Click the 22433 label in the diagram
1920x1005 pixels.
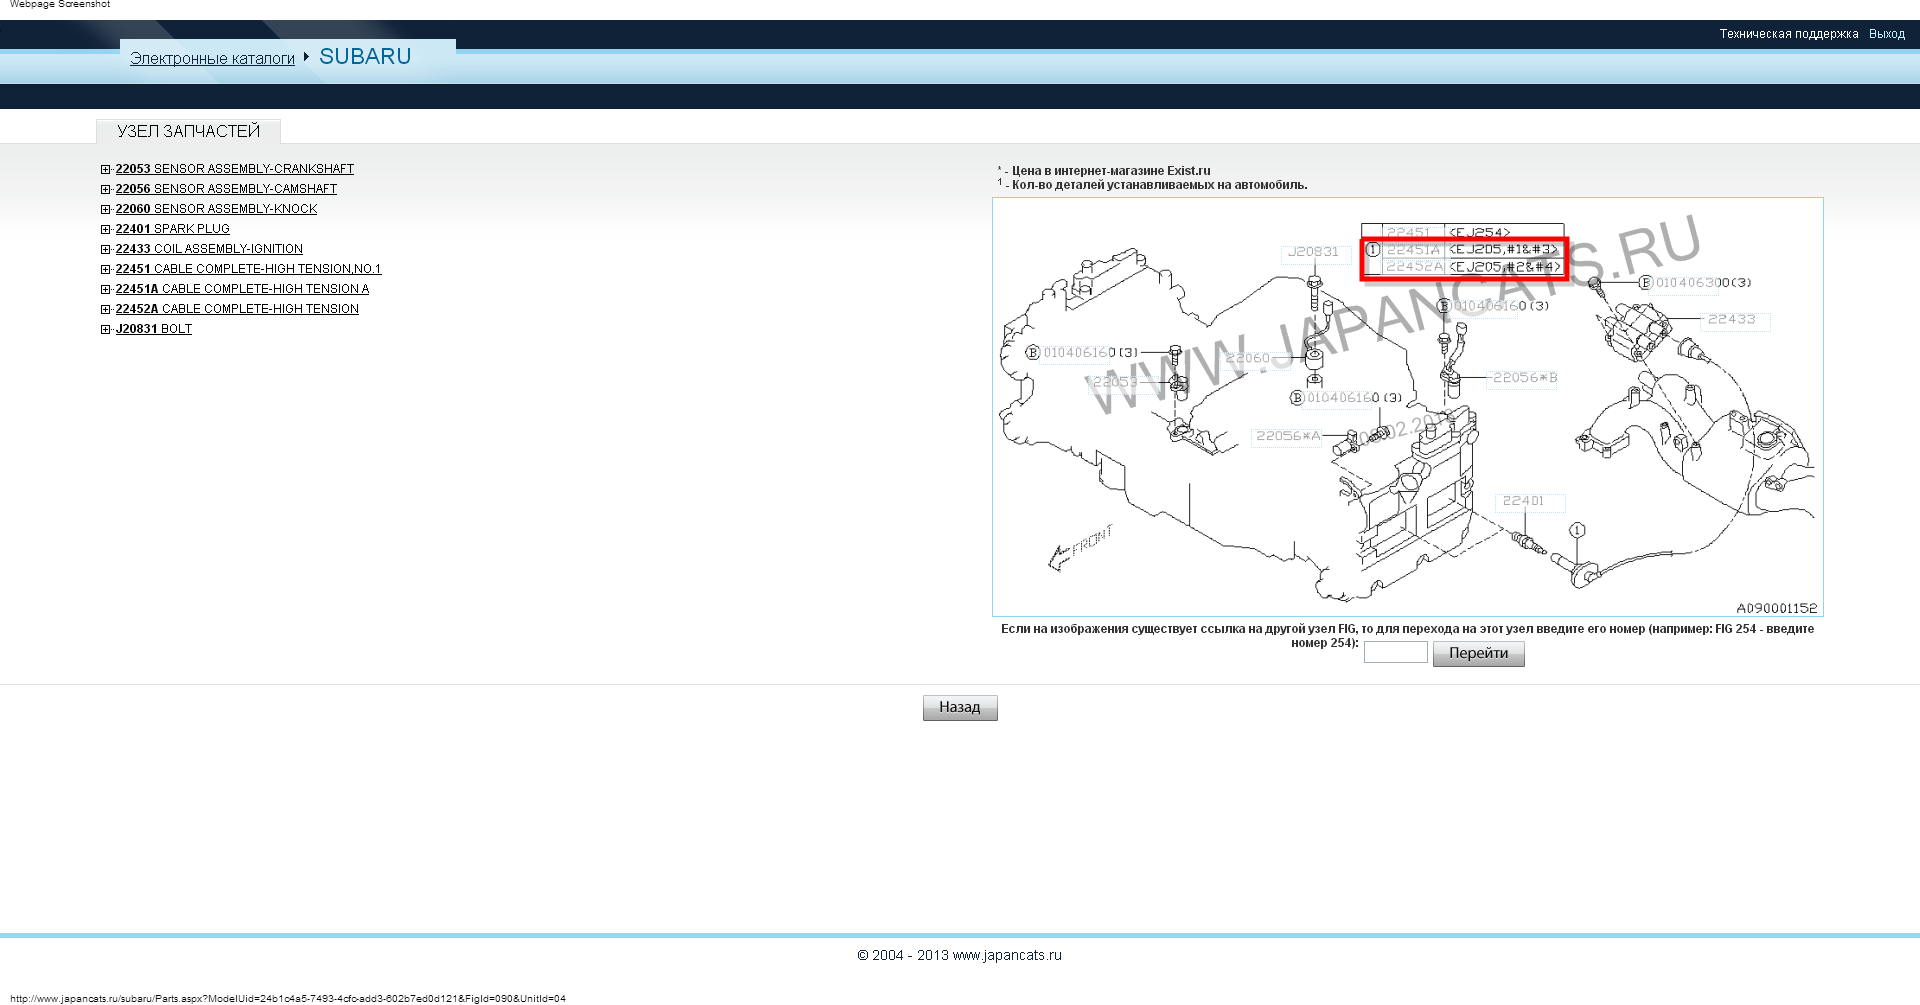click(x=1731, y=320)
